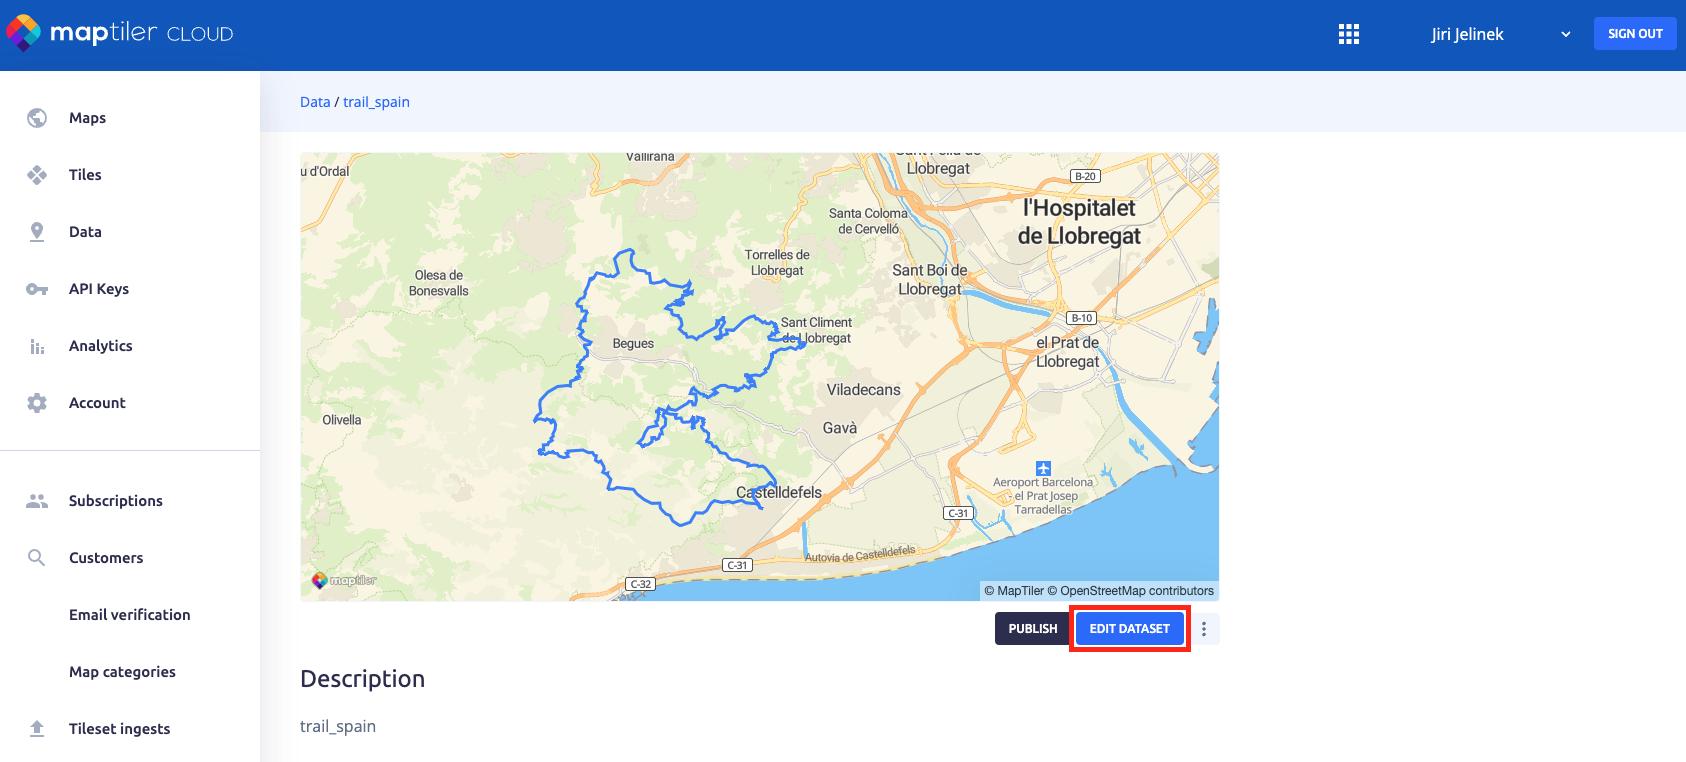Click the Viladecans map label
Viewport: 1686px width, 762px height.
point(863,390)
